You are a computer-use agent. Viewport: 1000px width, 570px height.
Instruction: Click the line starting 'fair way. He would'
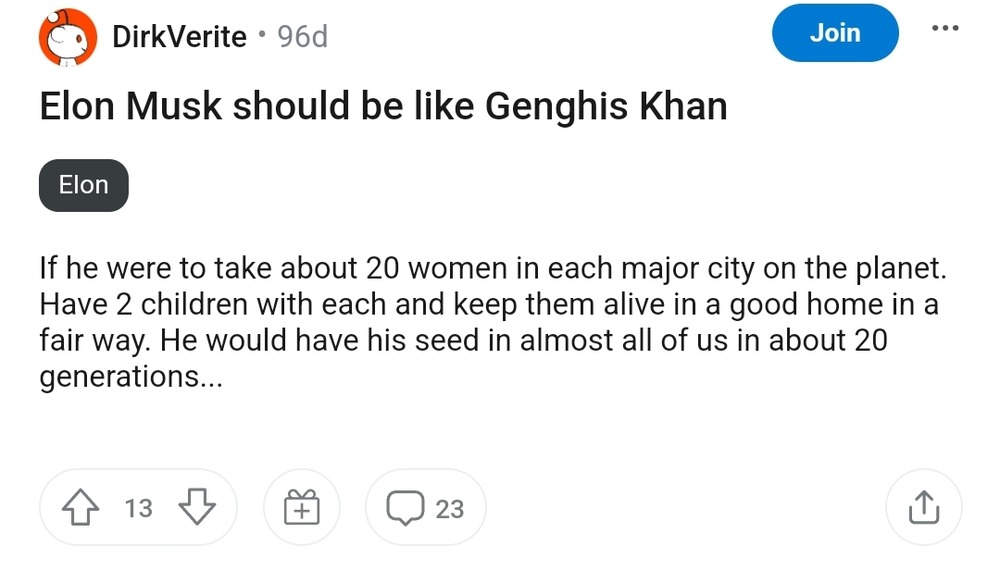point(463,342)
